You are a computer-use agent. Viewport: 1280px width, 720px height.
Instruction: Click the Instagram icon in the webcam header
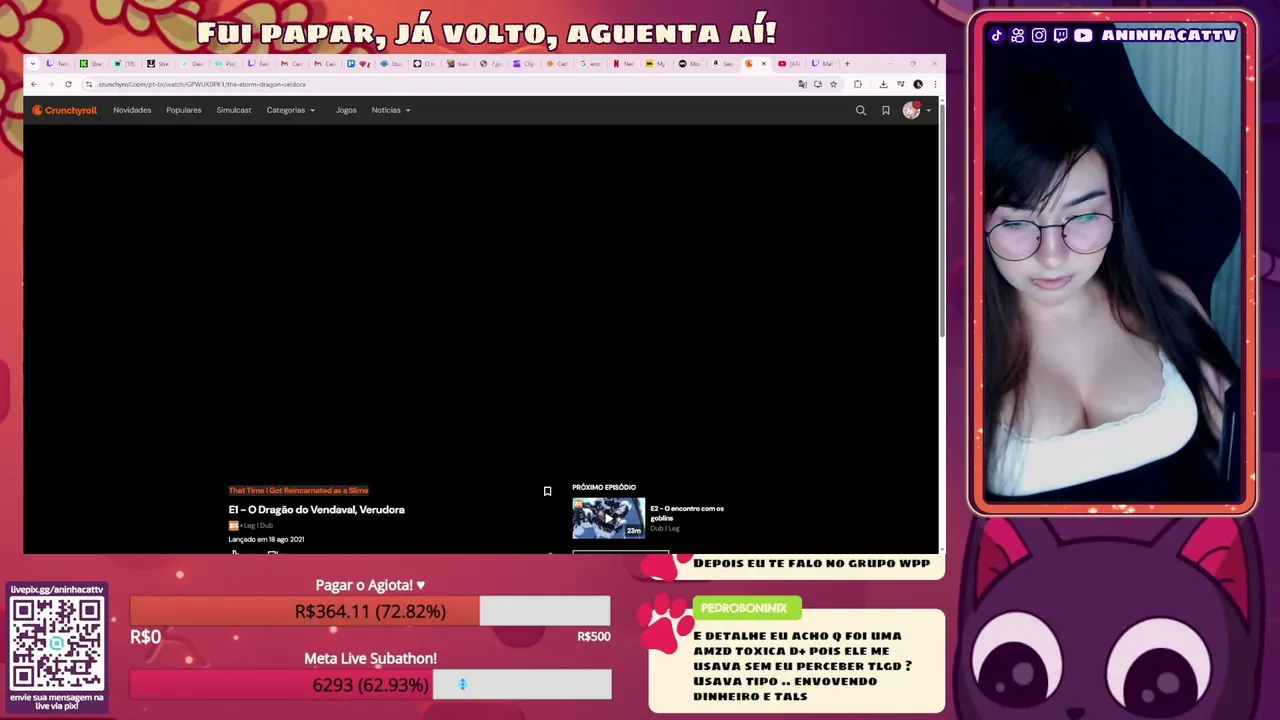click(1039, 35)
